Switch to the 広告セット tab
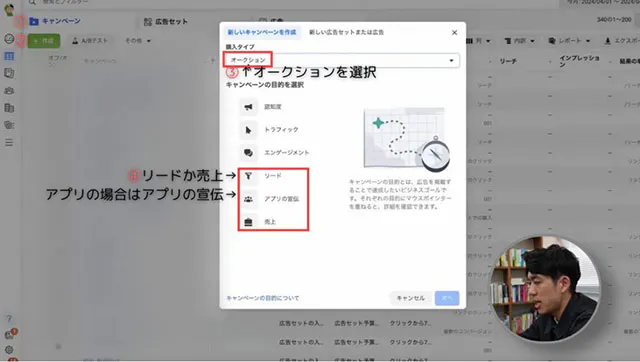The height and width of the screenshot is (362, 640). [x=166, y=22]
